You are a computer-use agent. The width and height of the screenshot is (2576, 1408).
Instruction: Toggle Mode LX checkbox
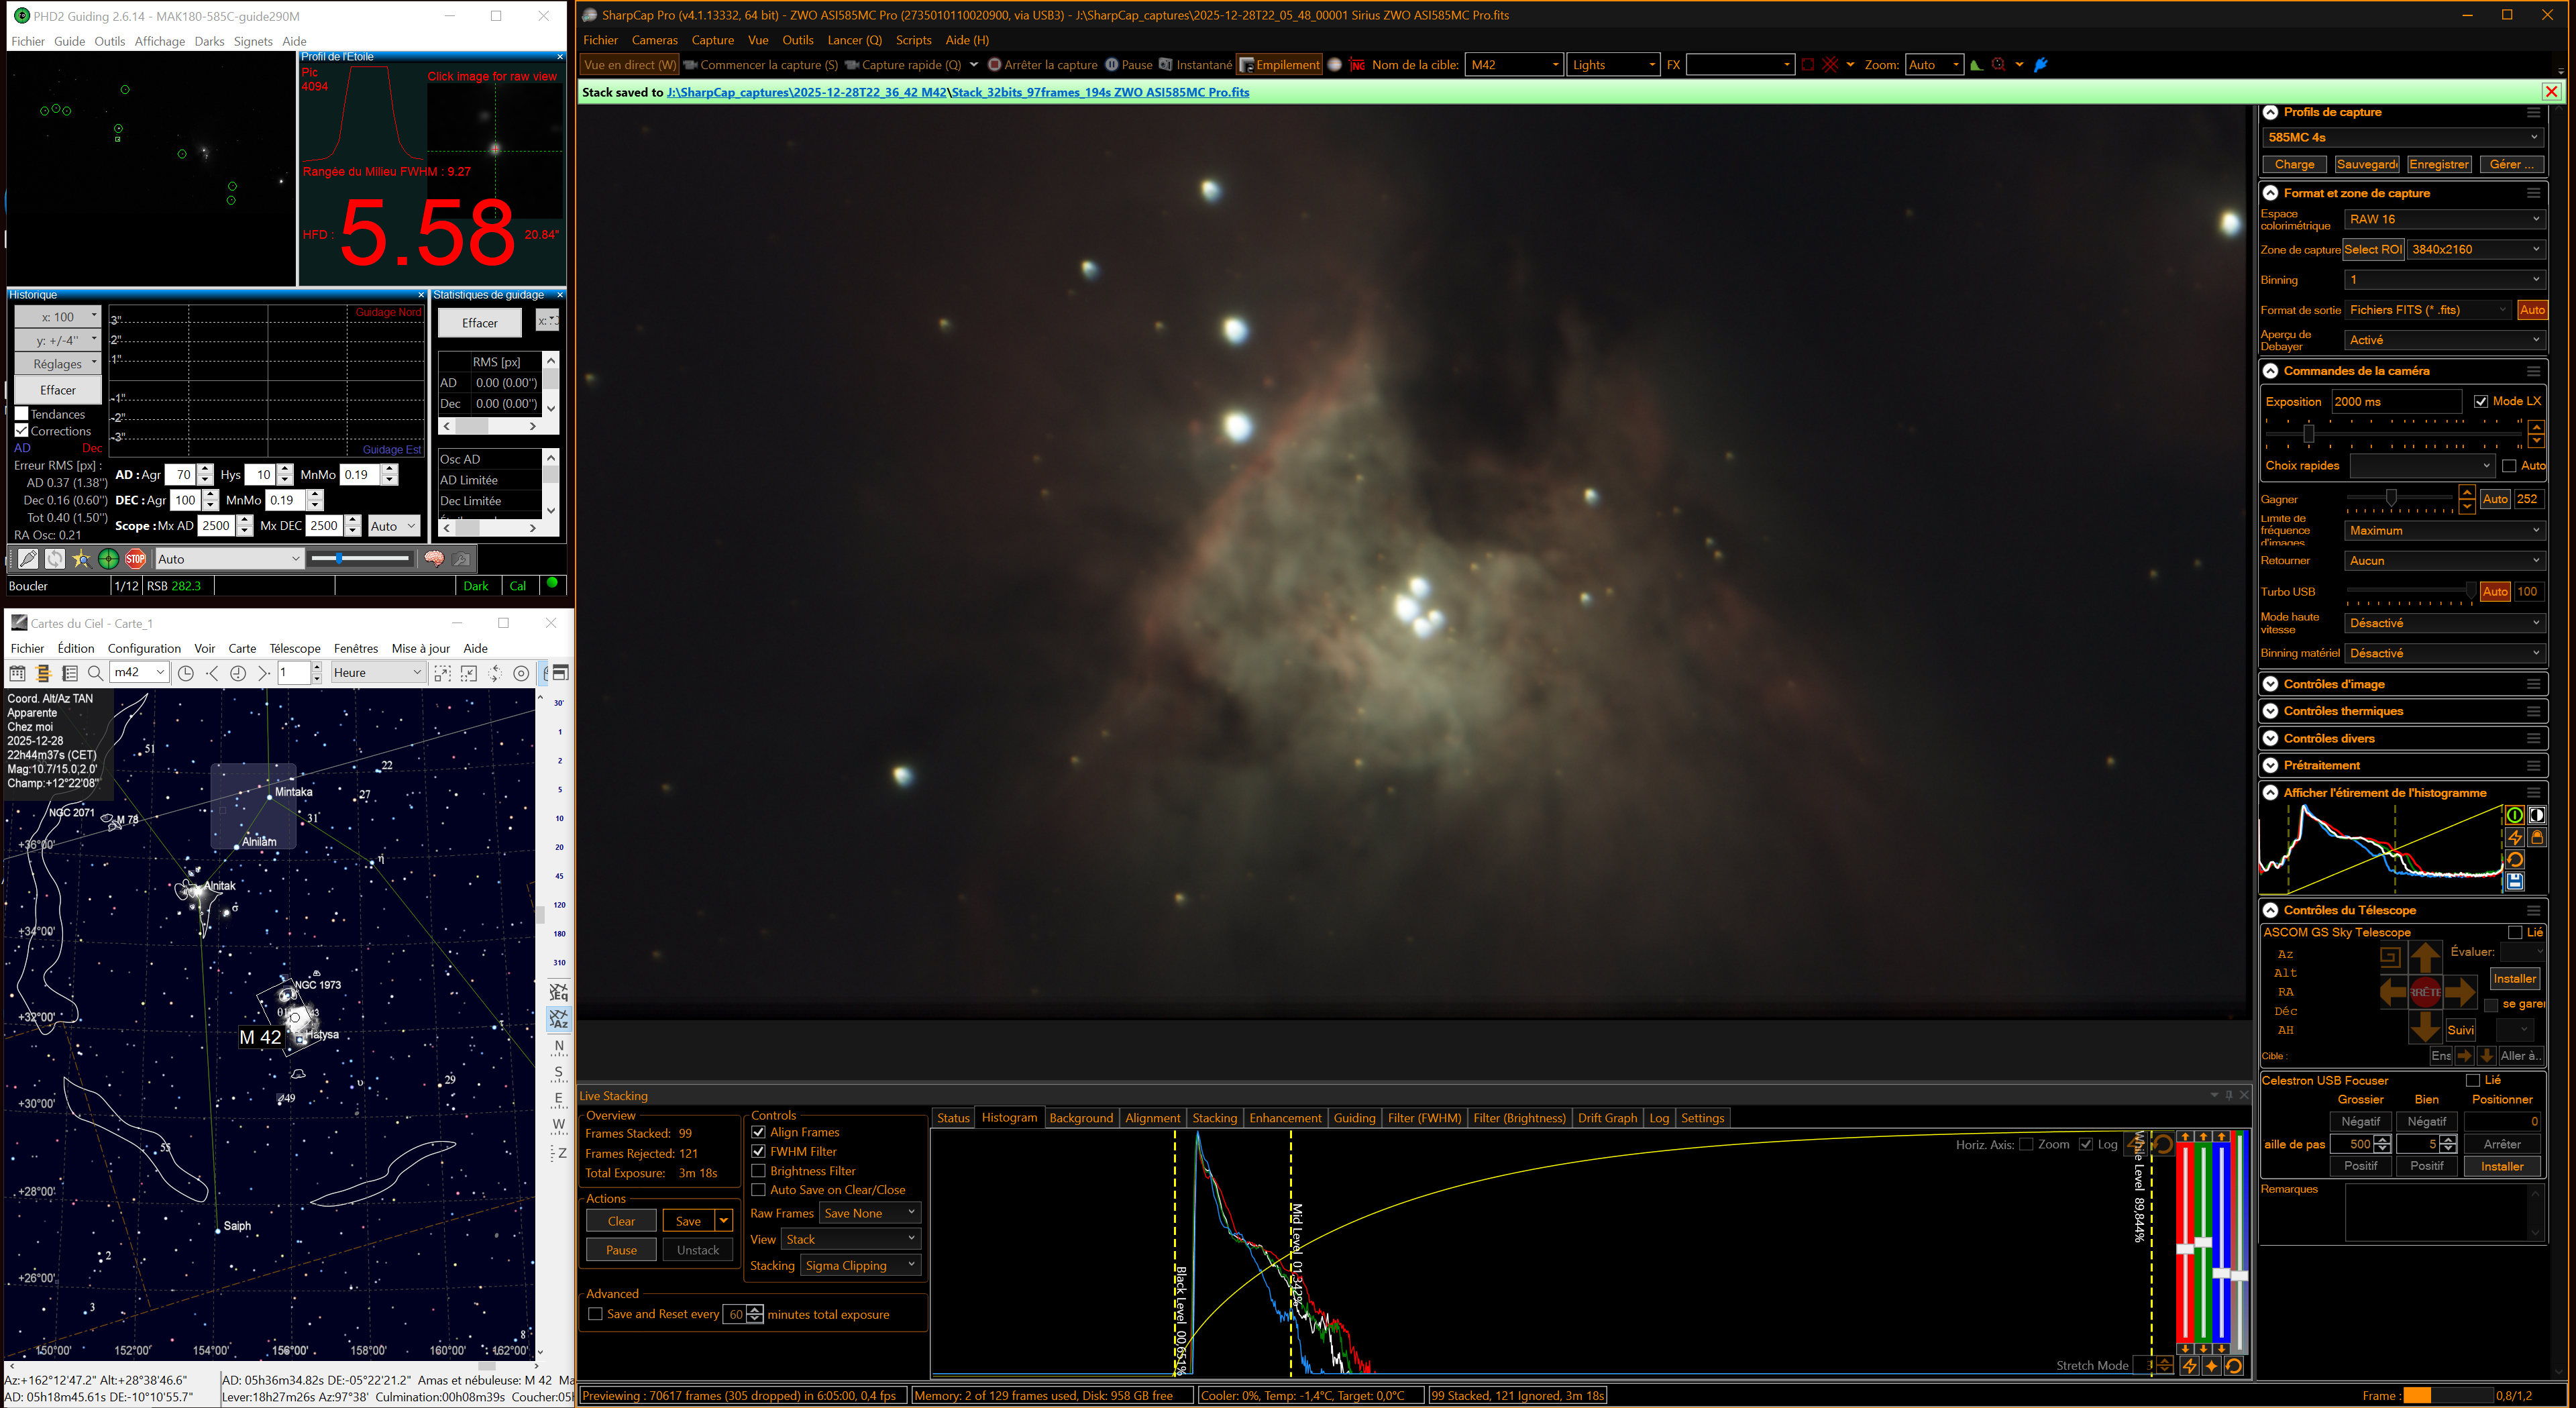[2481, 401]
